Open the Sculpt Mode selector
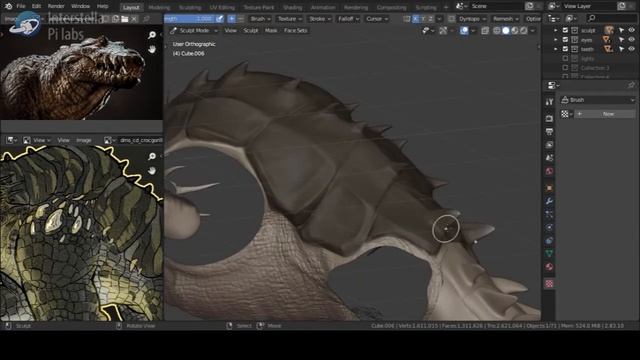The image size is (640, 360). 194,31
